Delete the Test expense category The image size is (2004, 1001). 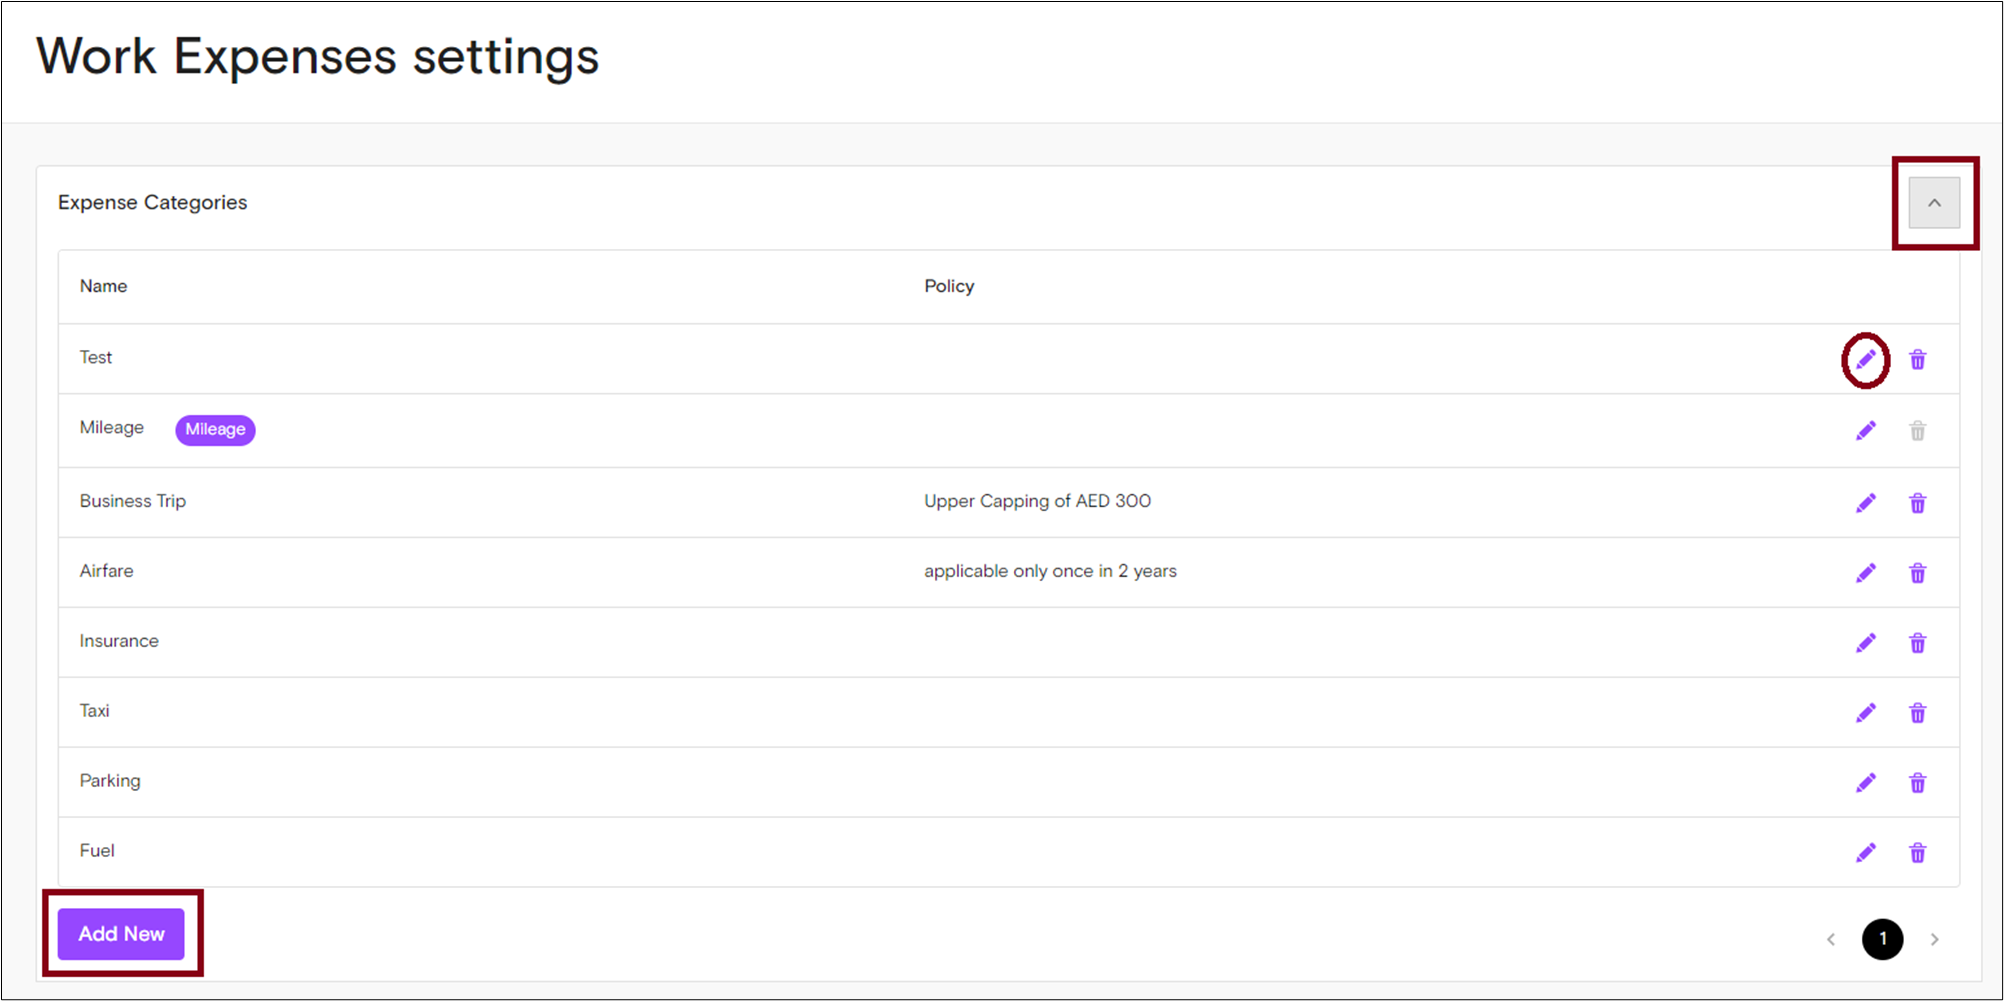1918,359
